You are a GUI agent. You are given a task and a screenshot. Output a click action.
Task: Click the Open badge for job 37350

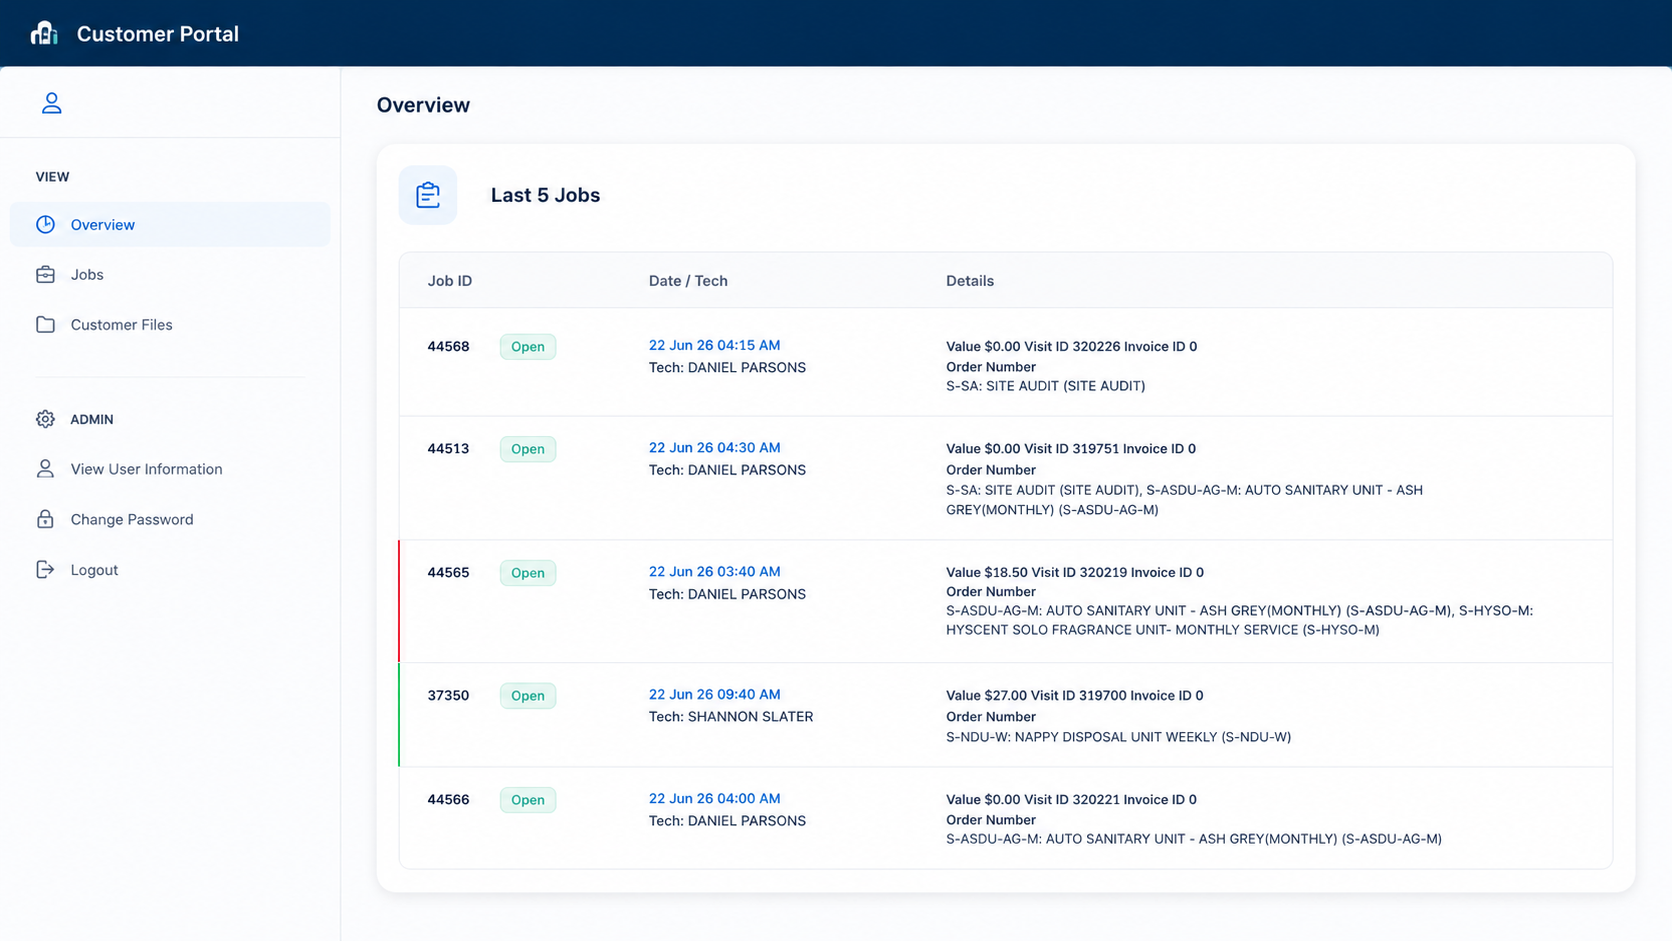click(x=528, y=696)
